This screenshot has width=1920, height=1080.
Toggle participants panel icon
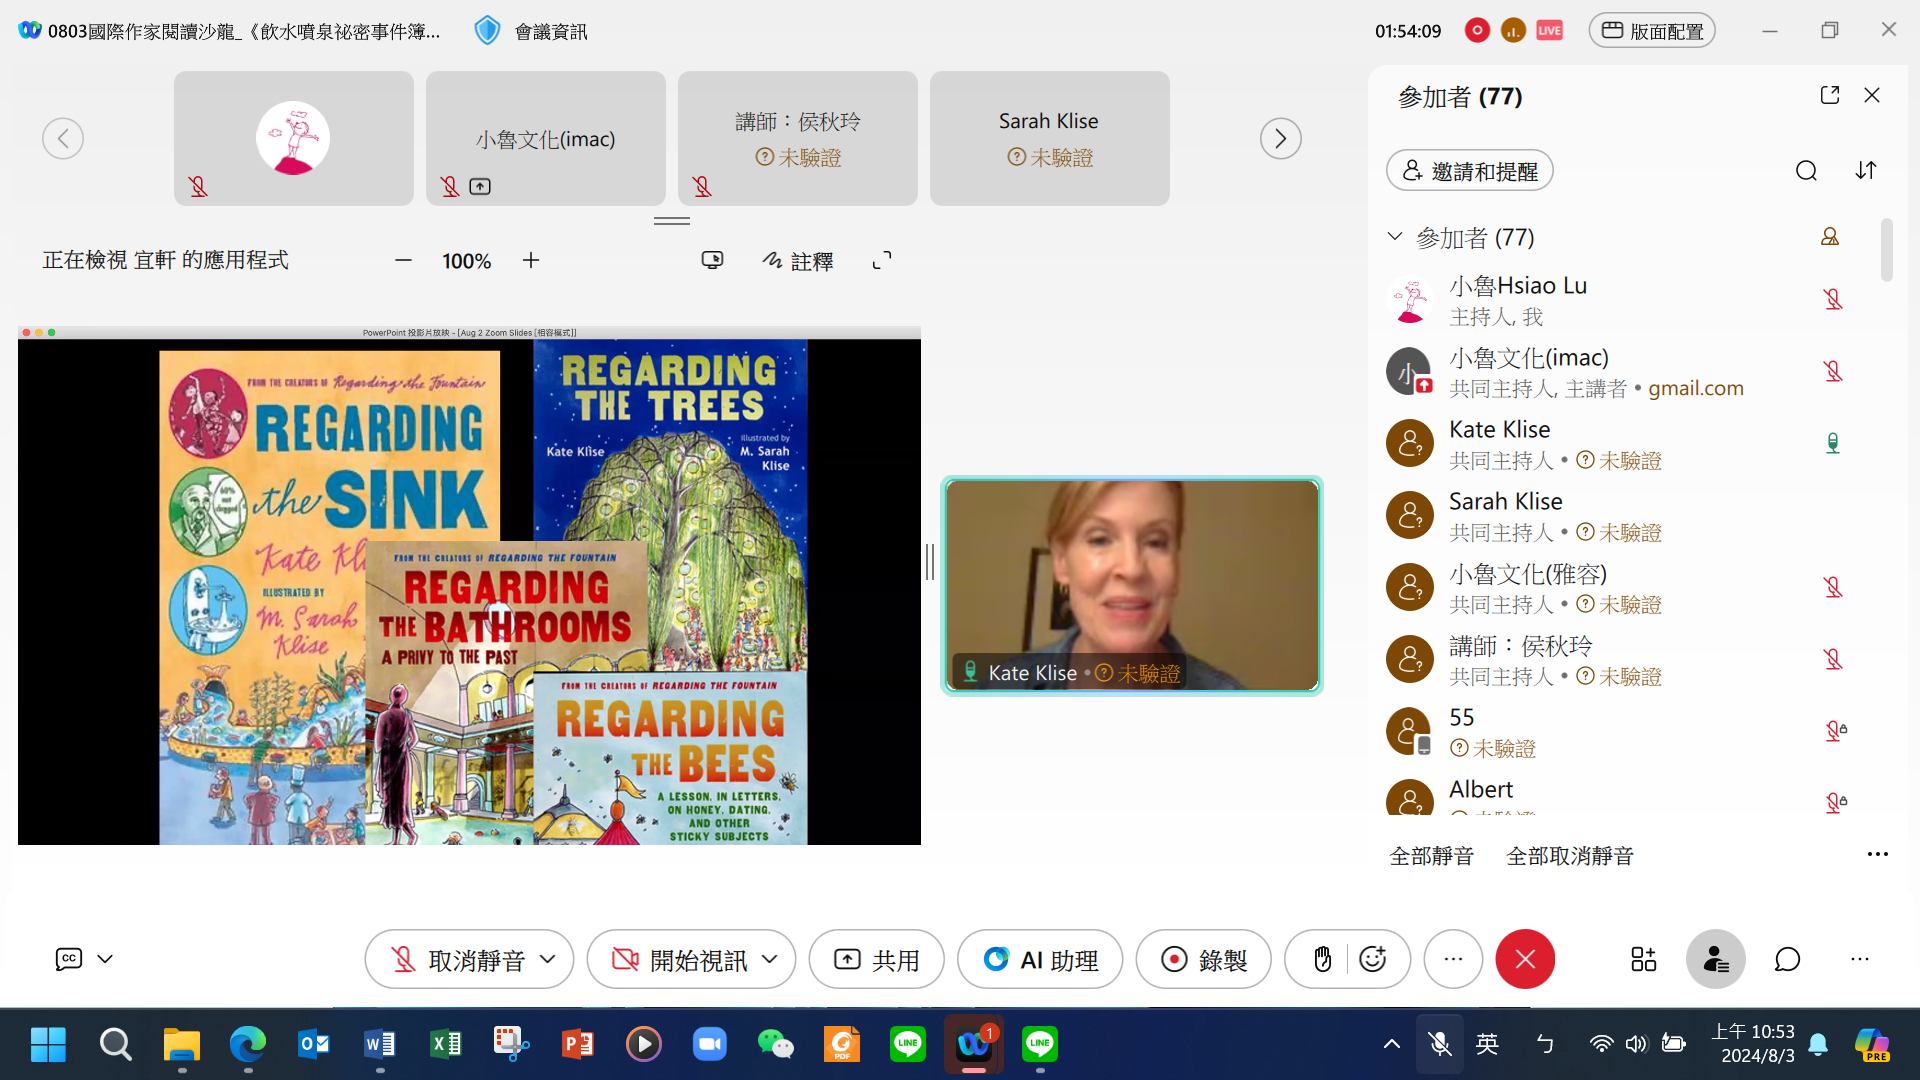pos(1716,959)
